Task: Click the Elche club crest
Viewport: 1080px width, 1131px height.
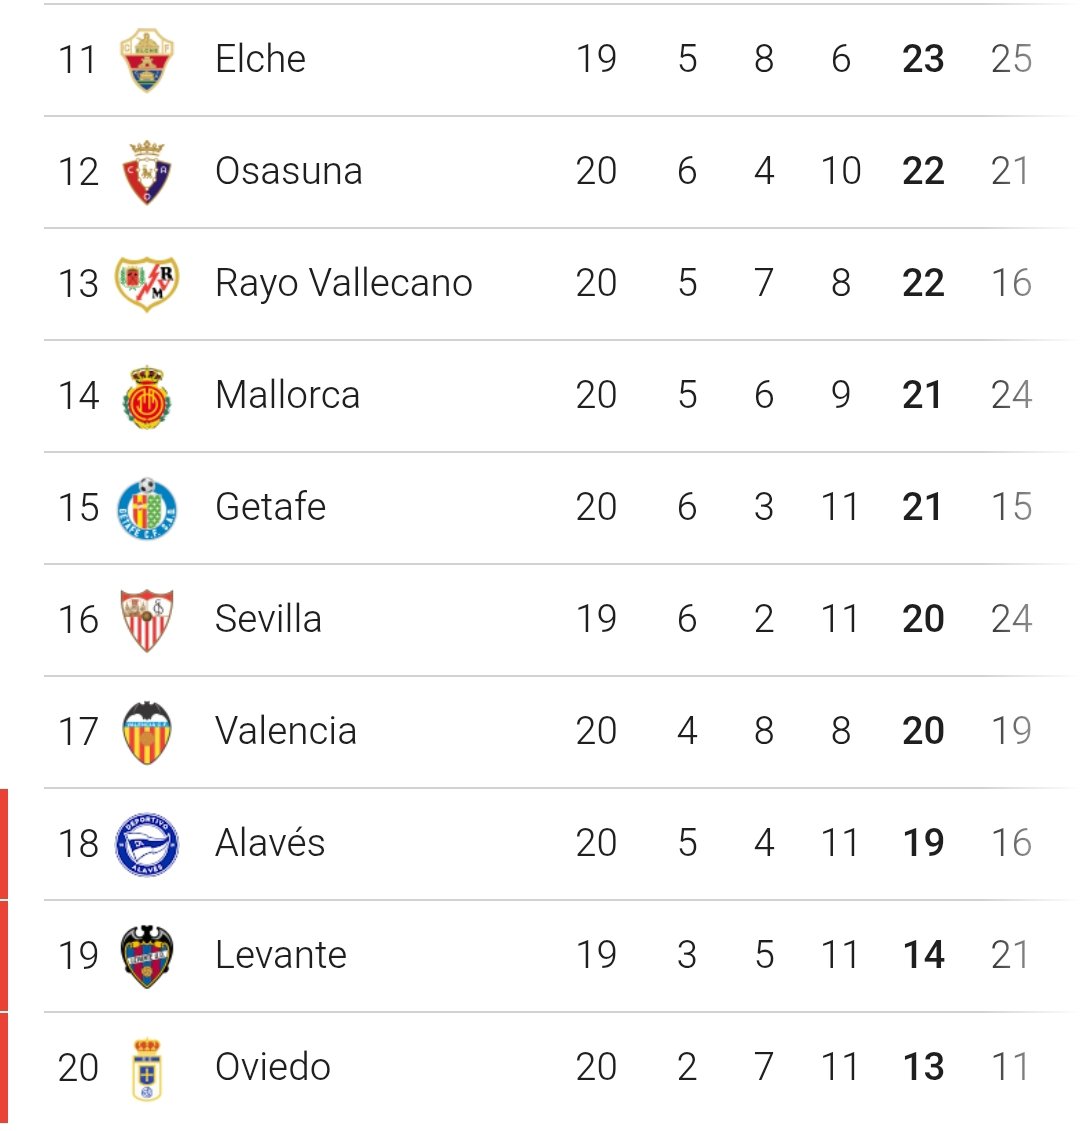Action: 147,60
